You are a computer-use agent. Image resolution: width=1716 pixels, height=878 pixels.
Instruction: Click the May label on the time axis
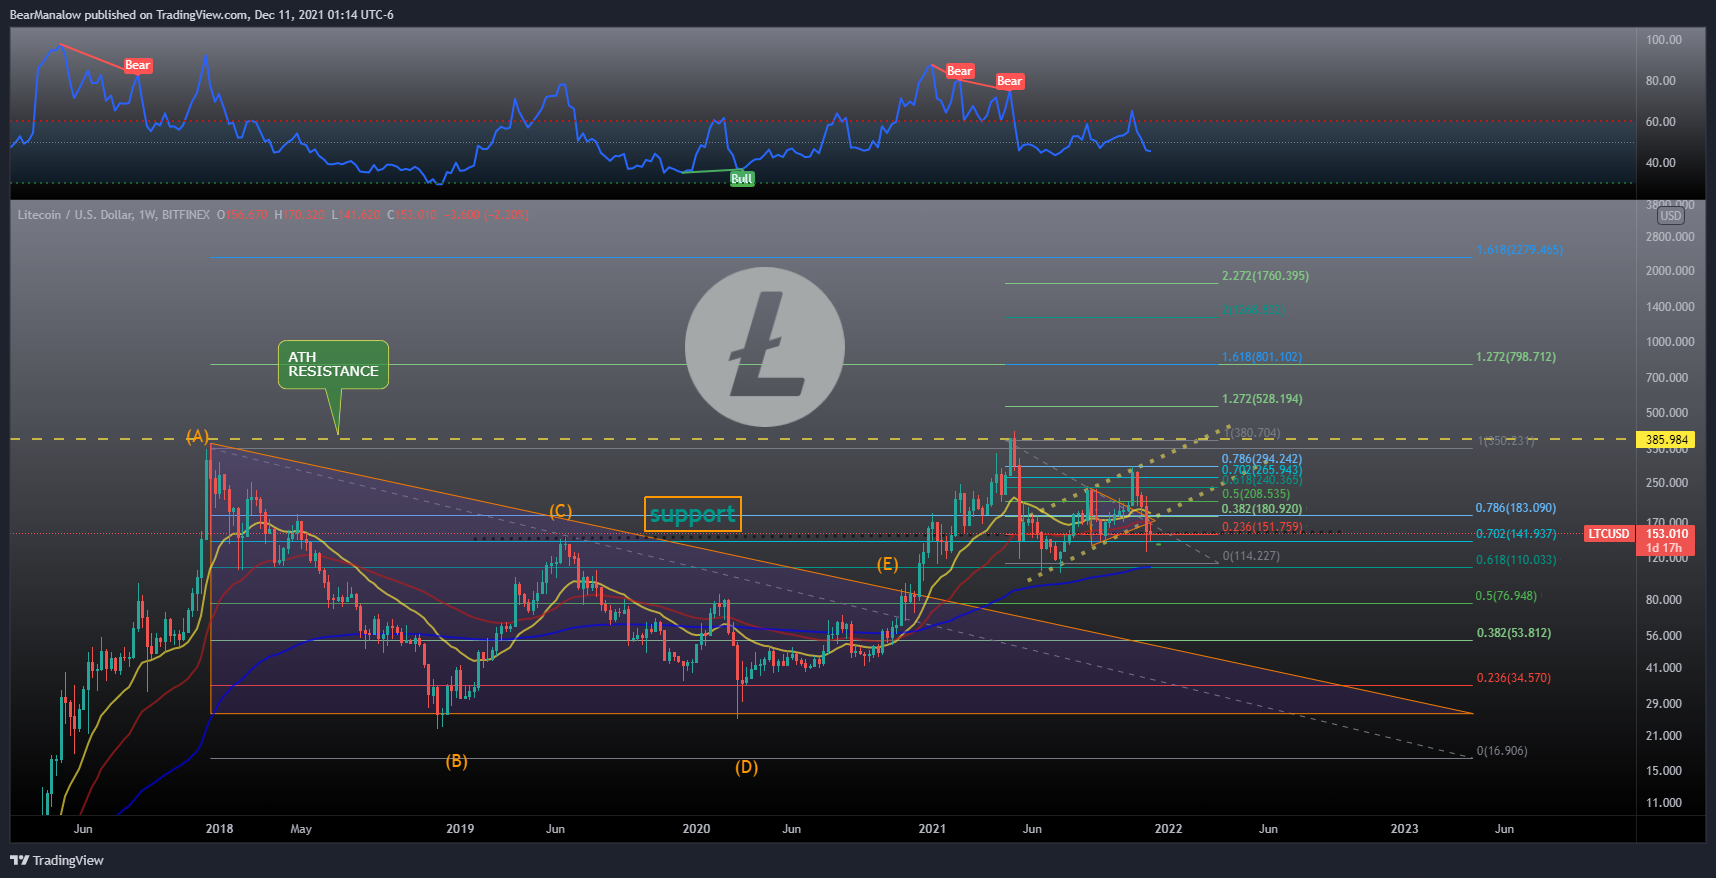point(301,829)
